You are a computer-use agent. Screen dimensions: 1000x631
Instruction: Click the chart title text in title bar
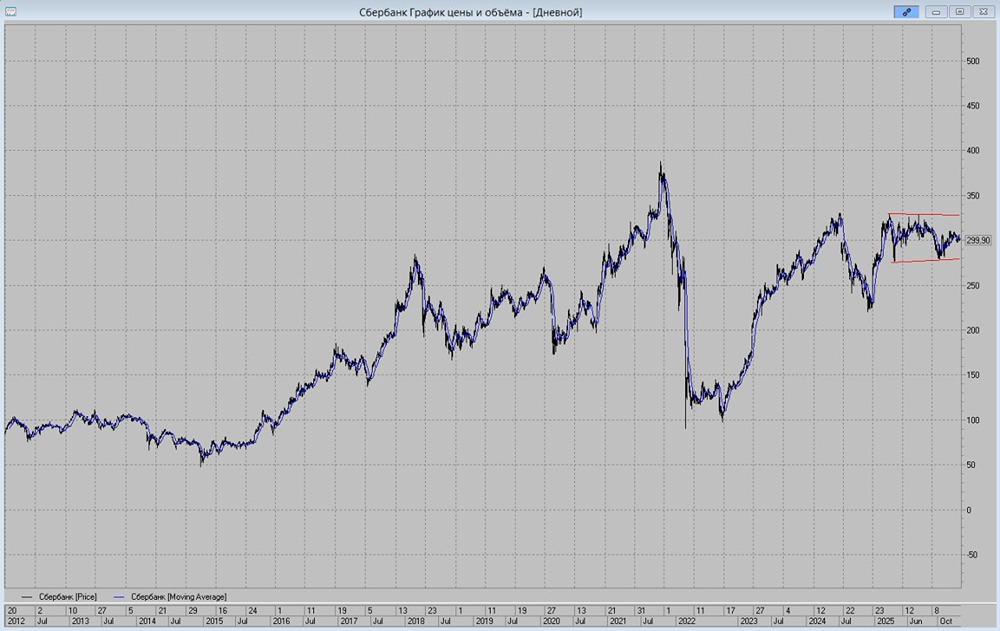pyautogui.click(x=470, y=12)
